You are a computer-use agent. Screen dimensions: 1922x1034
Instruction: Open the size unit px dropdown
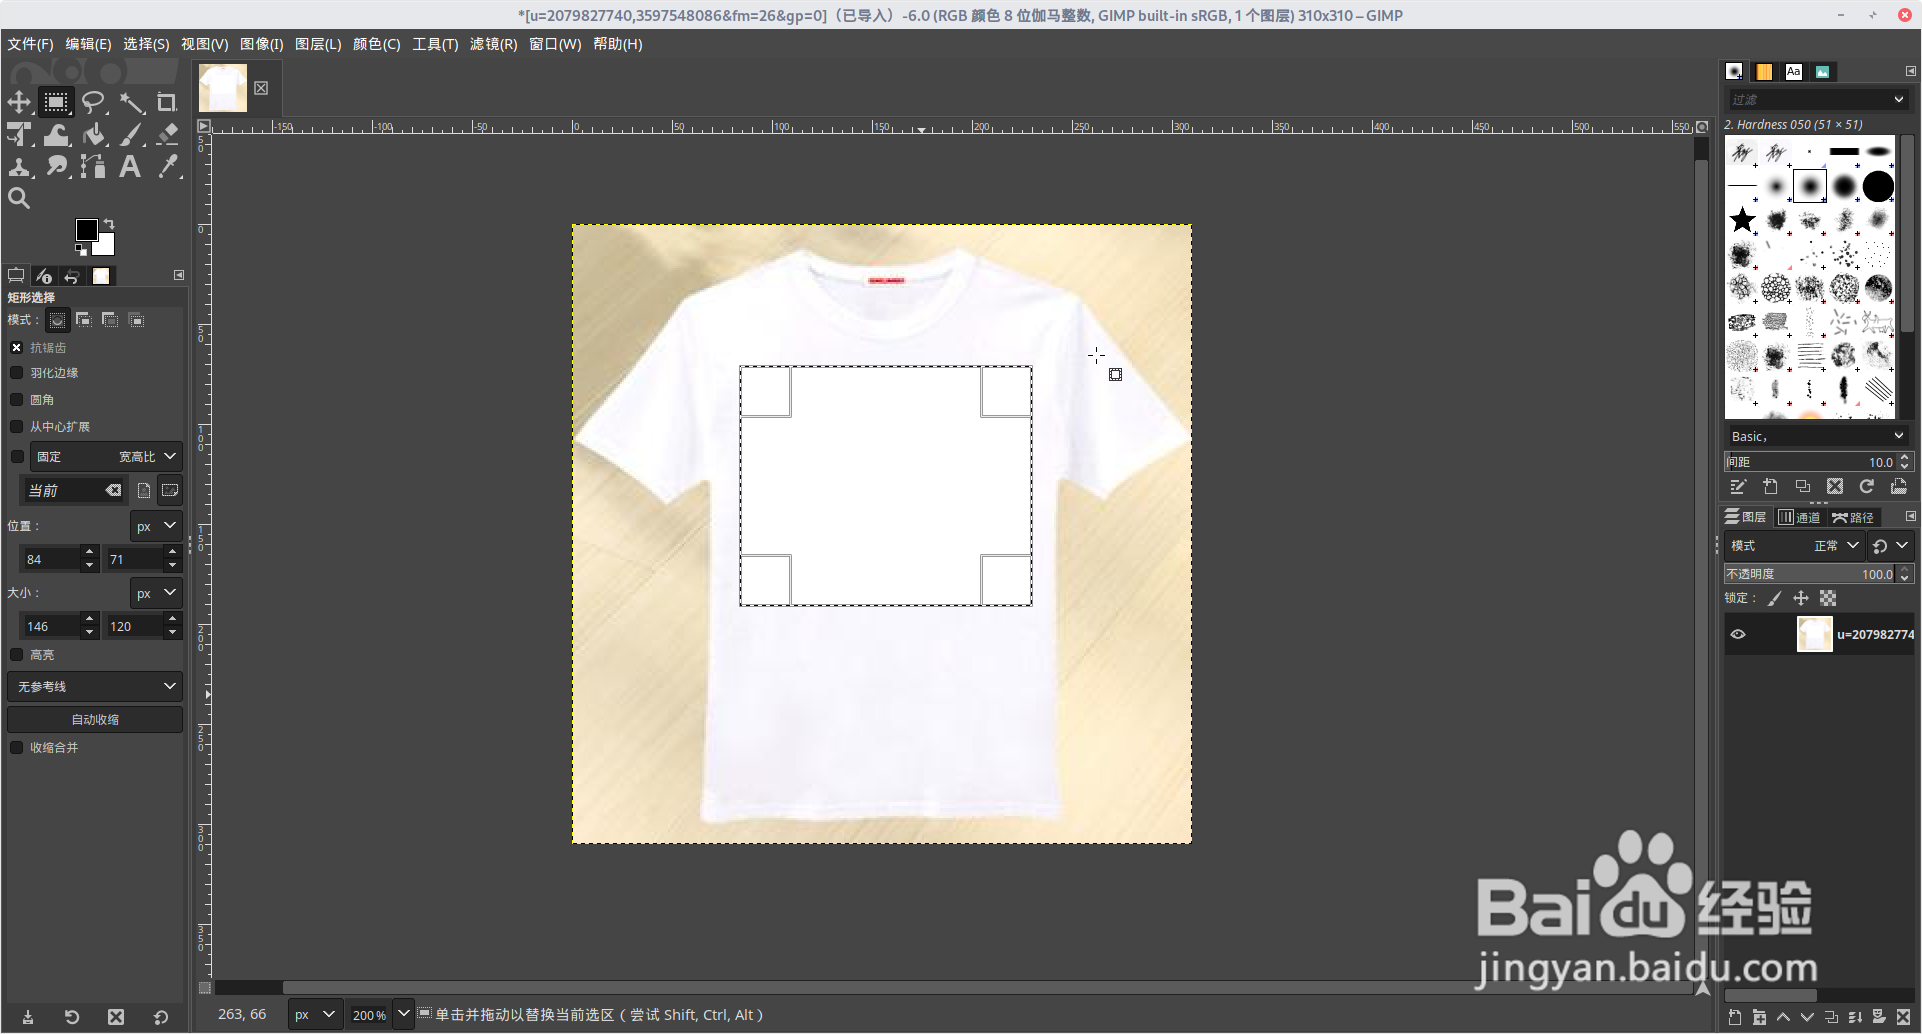click(x=156, y=593)
